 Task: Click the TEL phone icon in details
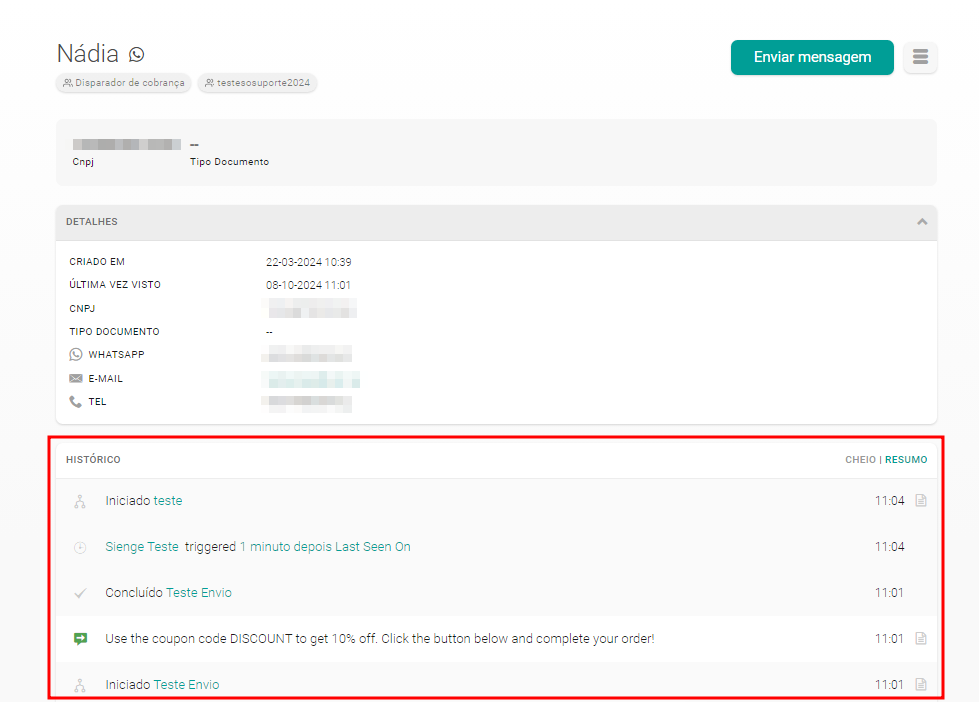pyautogui.click(x=76, y=402)
